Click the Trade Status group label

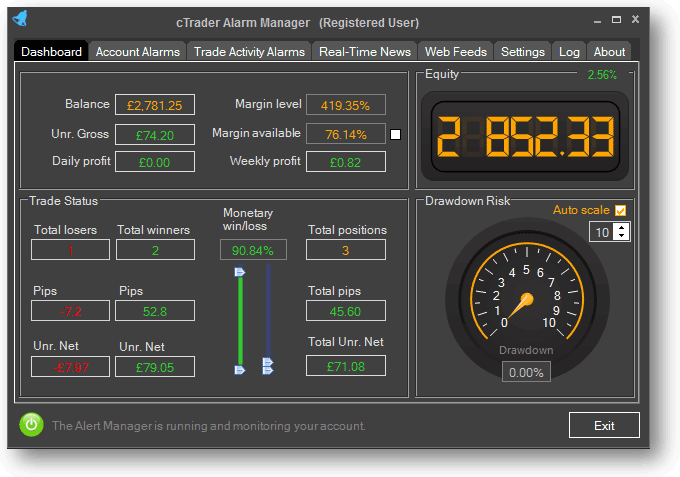click(63, 201)
